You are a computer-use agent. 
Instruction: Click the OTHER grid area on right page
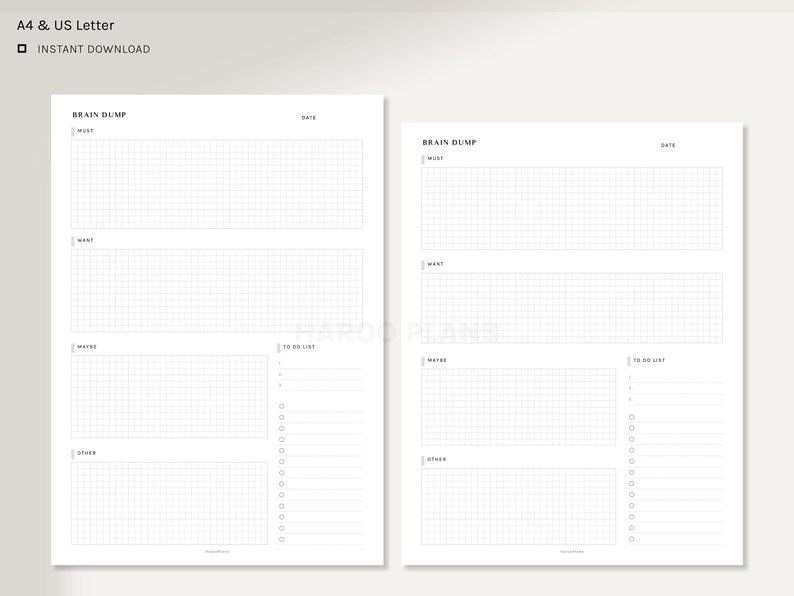[519, 506]
